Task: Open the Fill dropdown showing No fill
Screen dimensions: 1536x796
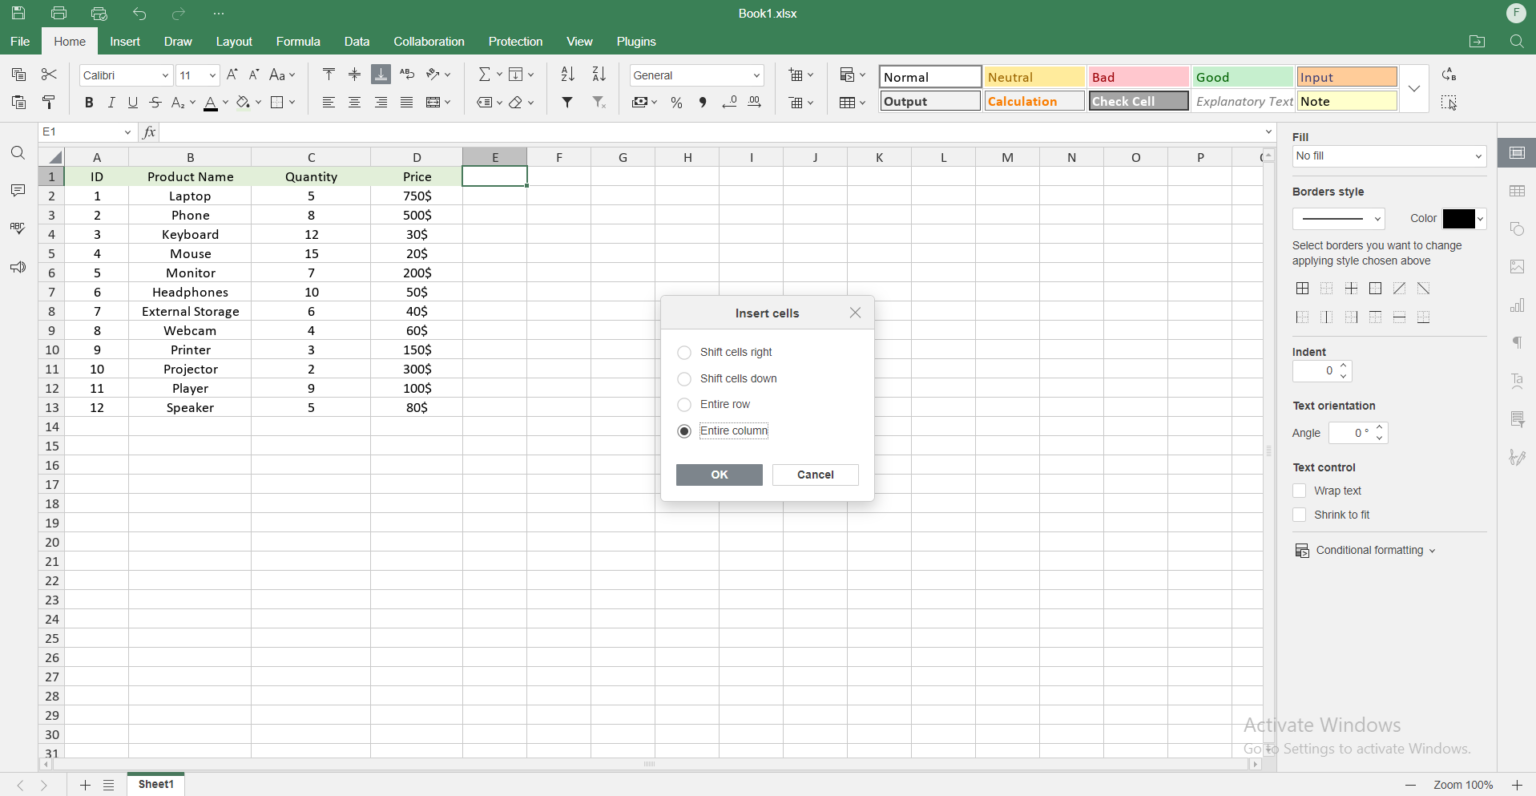Action: coord(1388,155)
